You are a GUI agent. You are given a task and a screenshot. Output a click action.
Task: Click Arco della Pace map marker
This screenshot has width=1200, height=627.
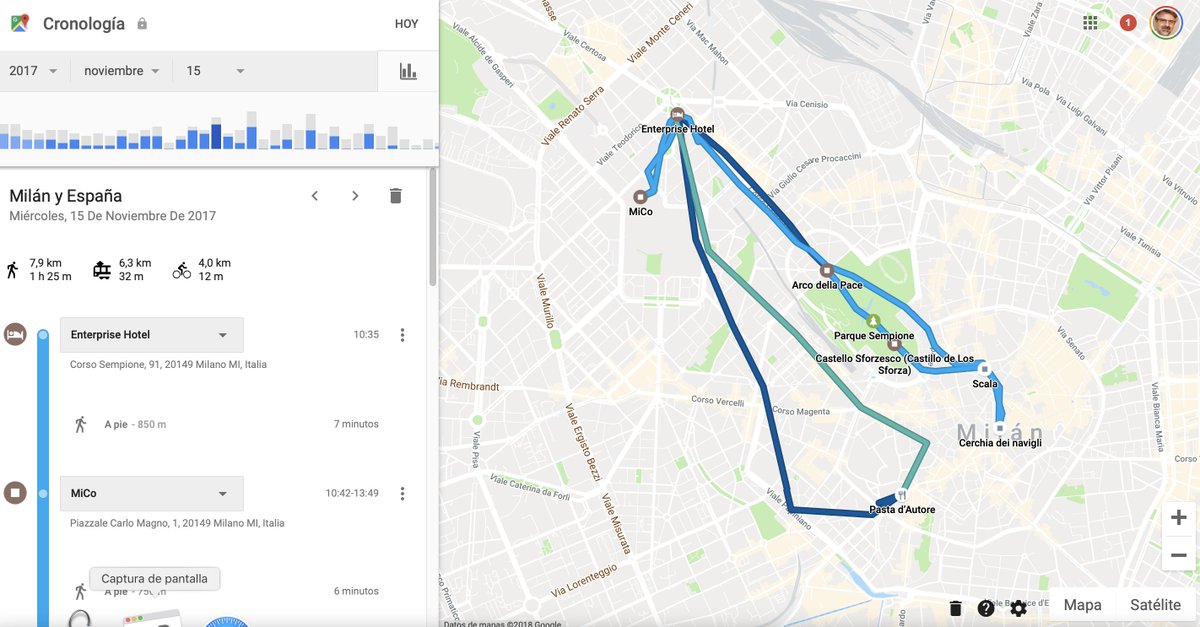(x=826, y=270)
